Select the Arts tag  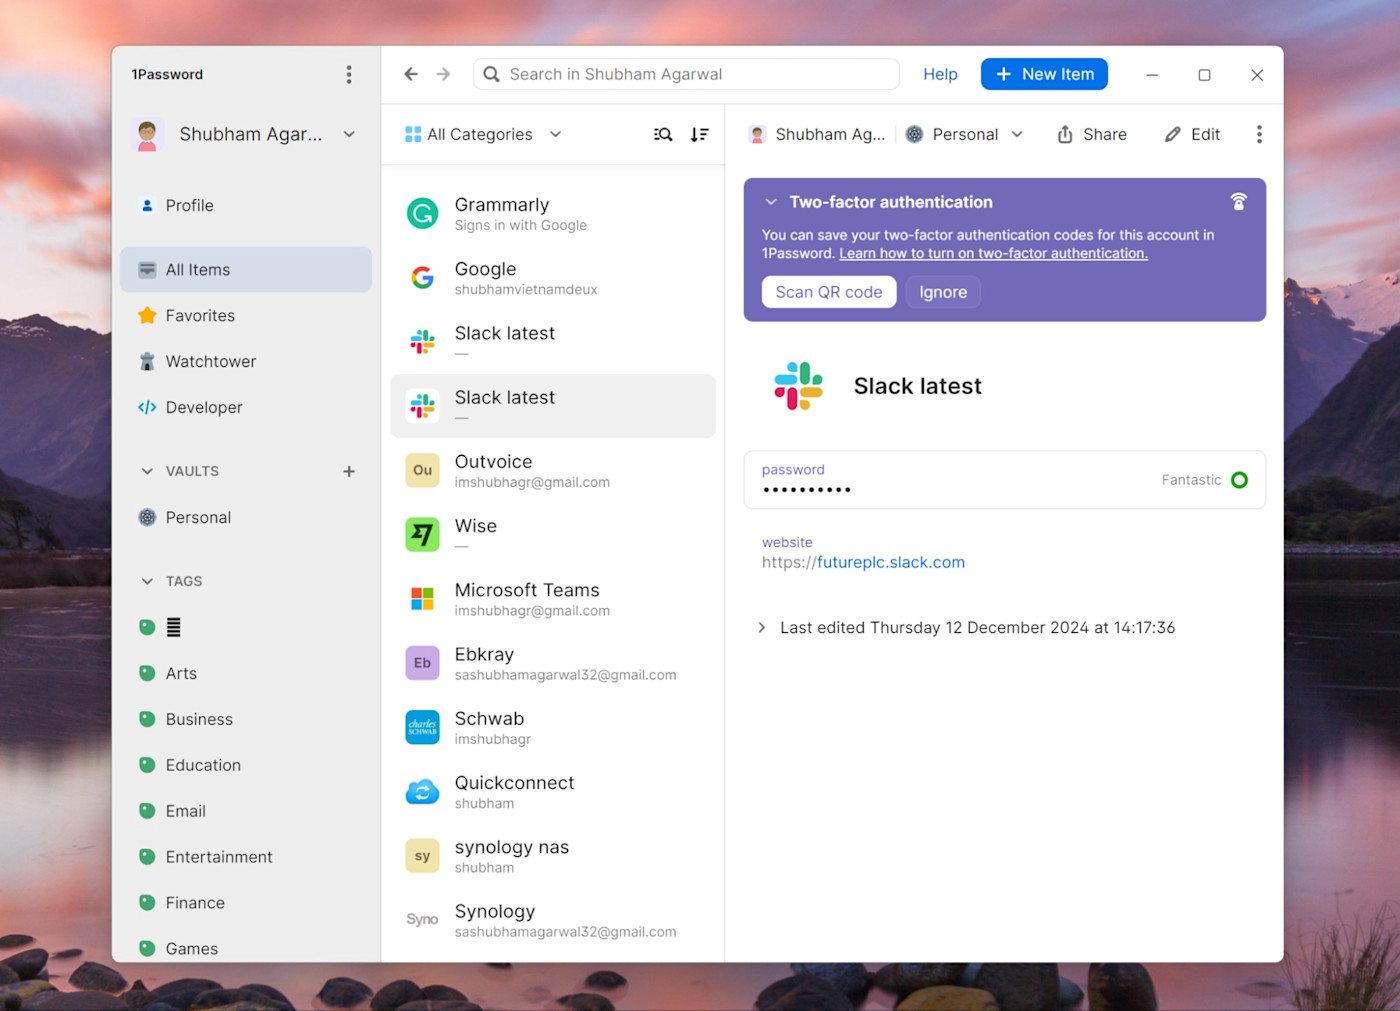tap(246, 673)
